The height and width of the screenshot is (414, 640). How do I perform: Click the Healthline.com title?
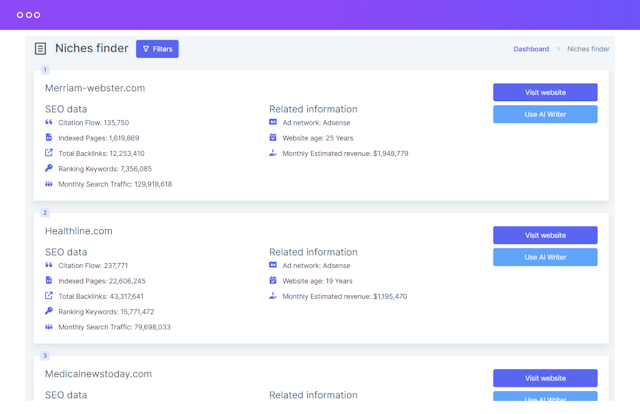[x=78, y=231]
